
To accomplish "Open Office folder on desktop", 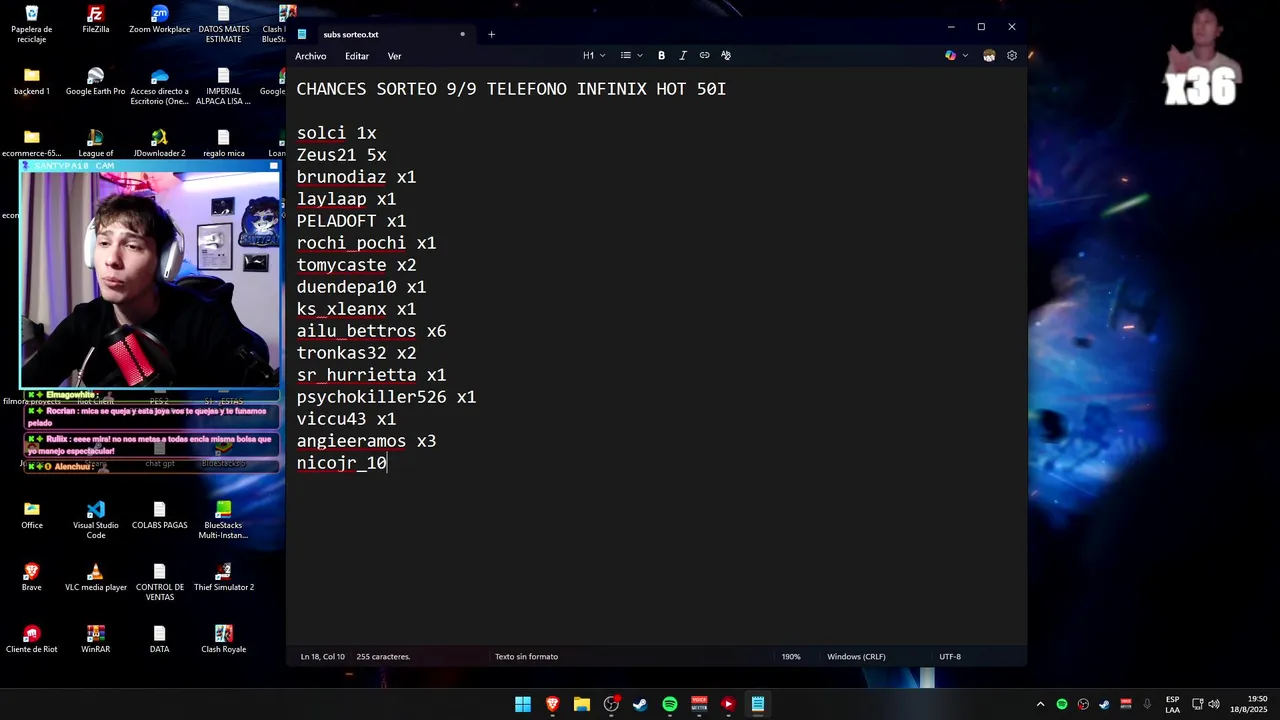I will pos(32,515).
